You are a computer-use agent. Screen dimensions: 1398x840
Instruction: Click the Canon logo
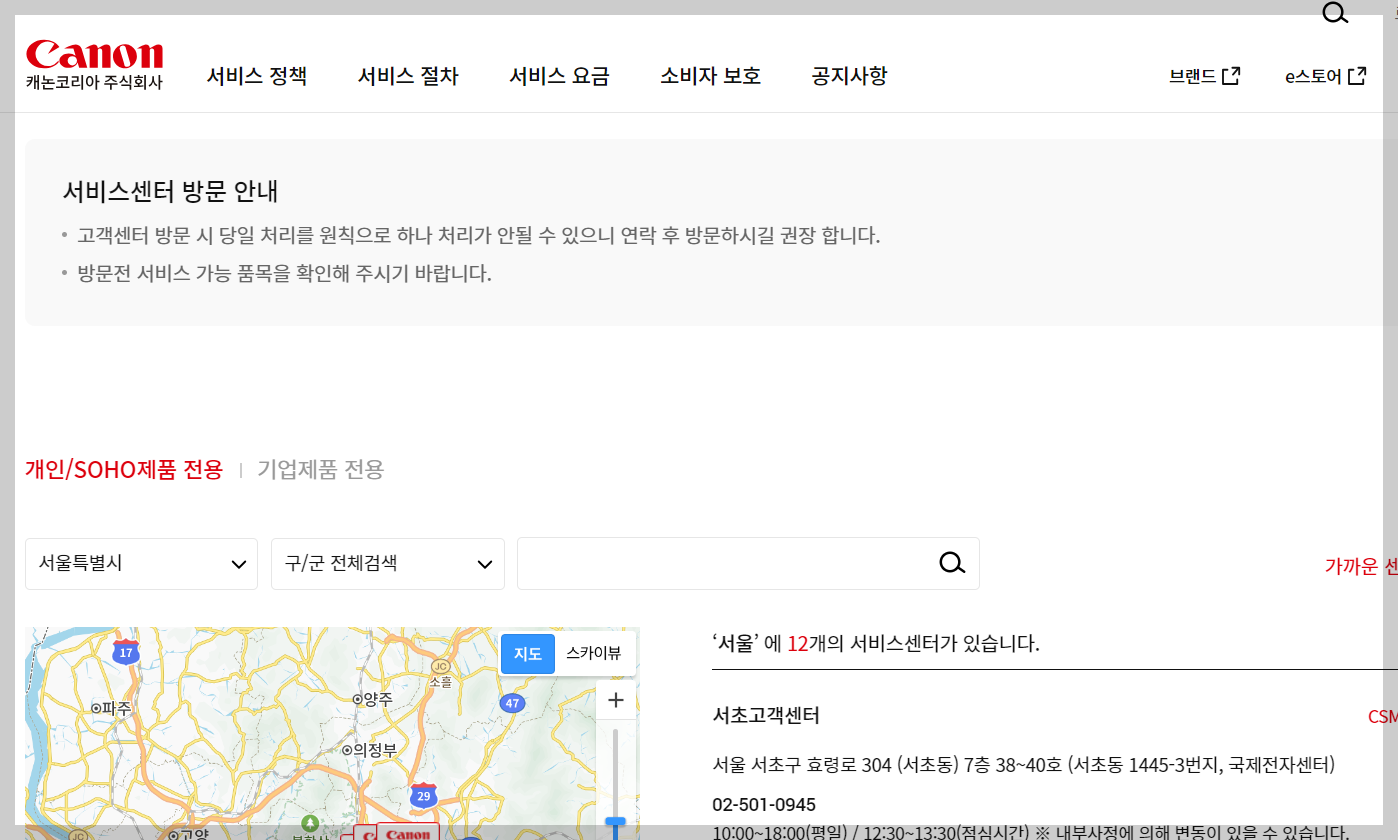[94, 55]
